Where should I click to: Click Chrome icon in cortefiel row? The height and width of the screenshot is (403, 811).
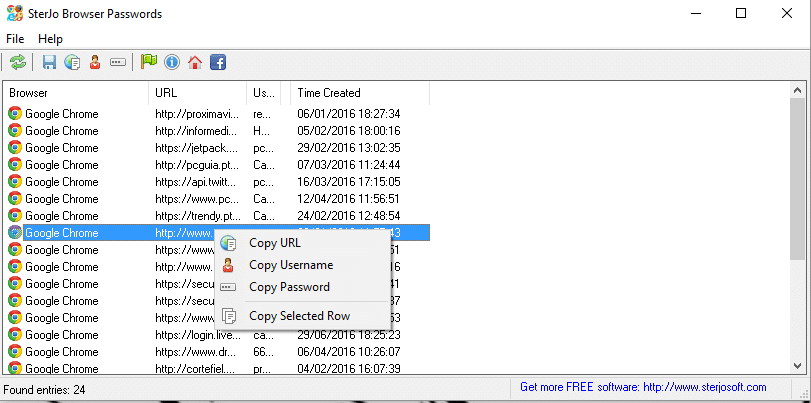point(15,368)
